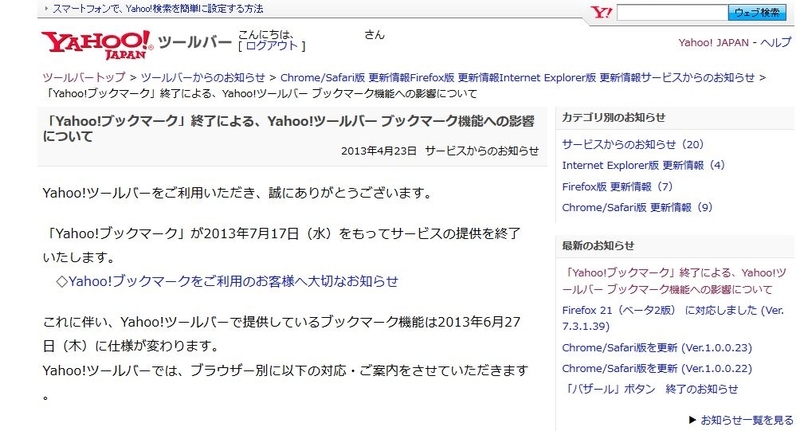Open サービスからのお知らせ breadcrumb link
Screen dimensions: 800x431
(697, 78)
